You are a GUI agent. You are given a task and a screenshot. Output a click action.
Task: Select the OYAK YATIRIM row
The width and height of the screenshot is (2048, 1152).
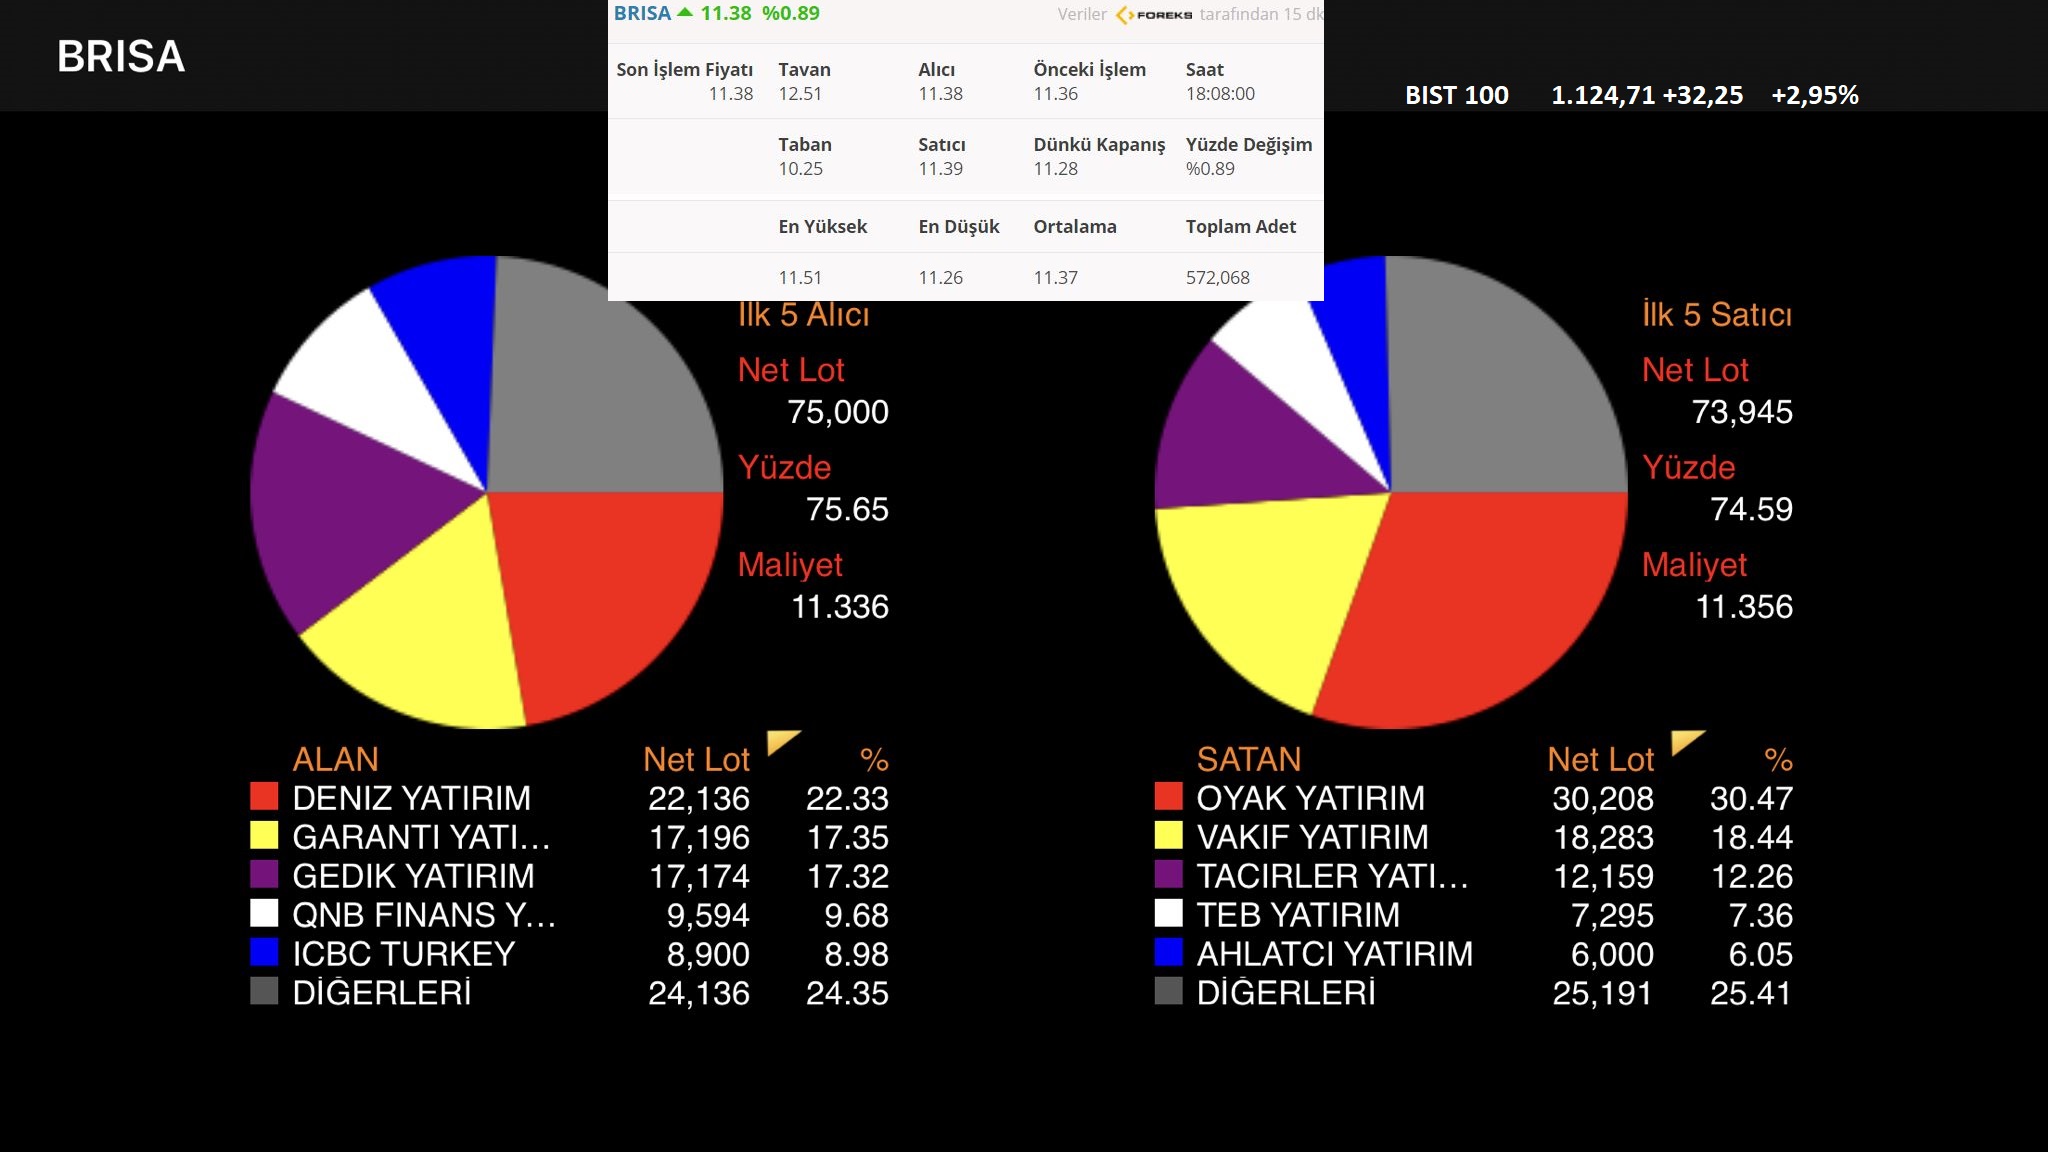click(1474, 798)
